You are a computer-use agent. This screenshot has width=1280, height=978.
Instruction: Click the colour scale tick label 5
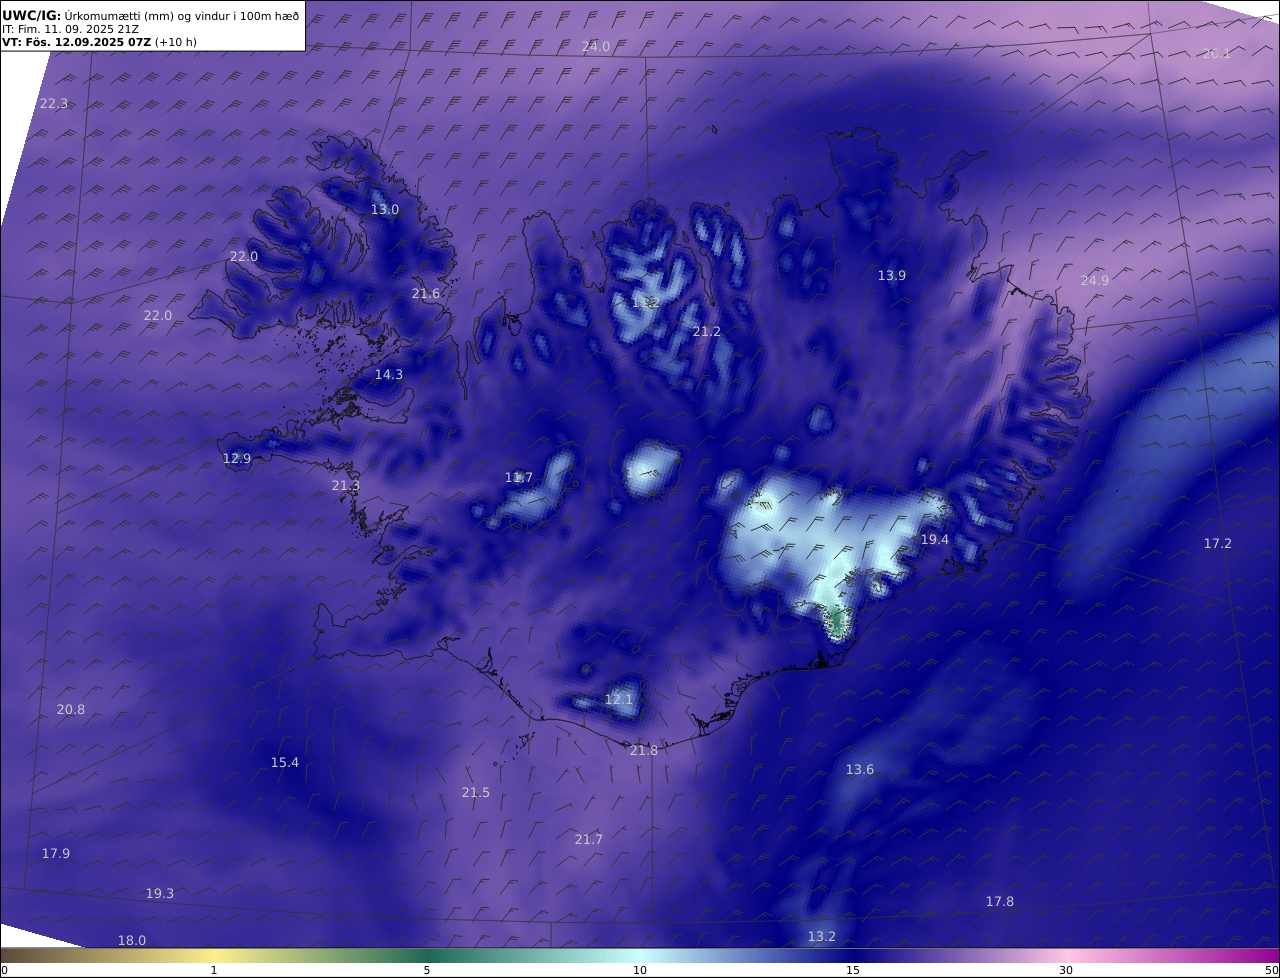click(427, 970)
